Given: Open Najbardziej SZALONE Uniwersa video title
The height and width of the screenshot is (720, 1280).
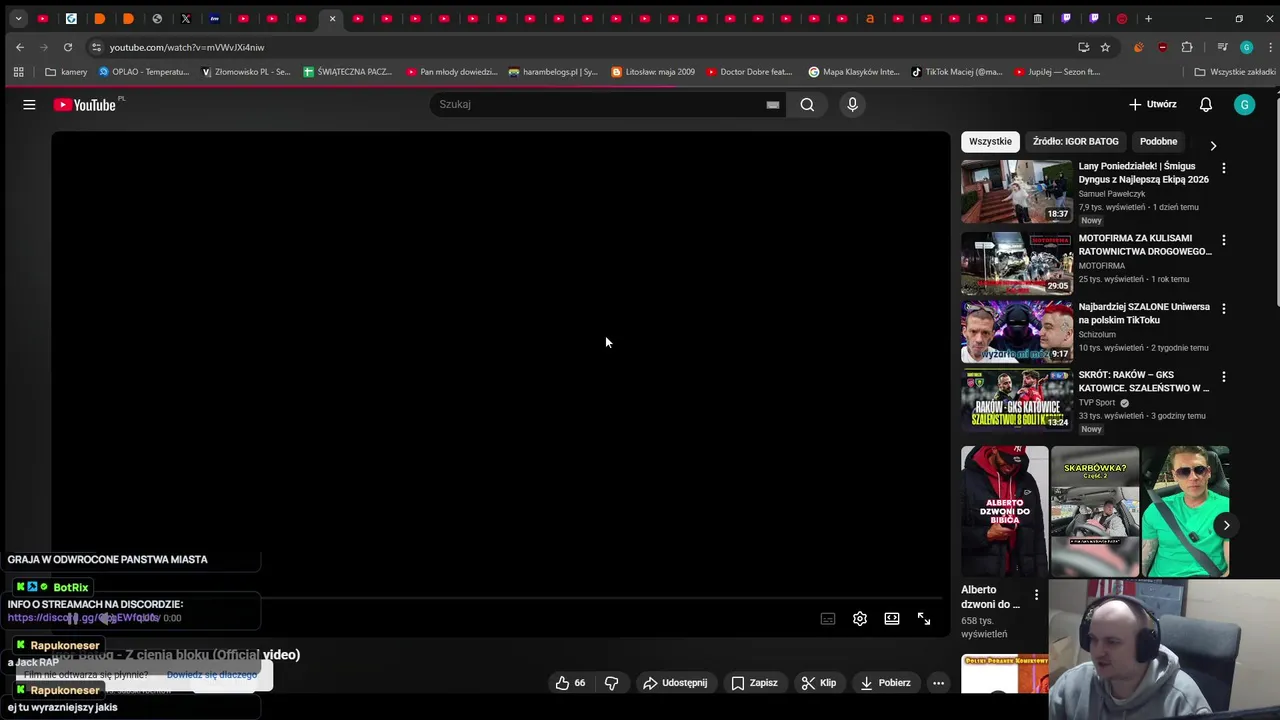Looking at the screenshot, I should pos(1144,313).
